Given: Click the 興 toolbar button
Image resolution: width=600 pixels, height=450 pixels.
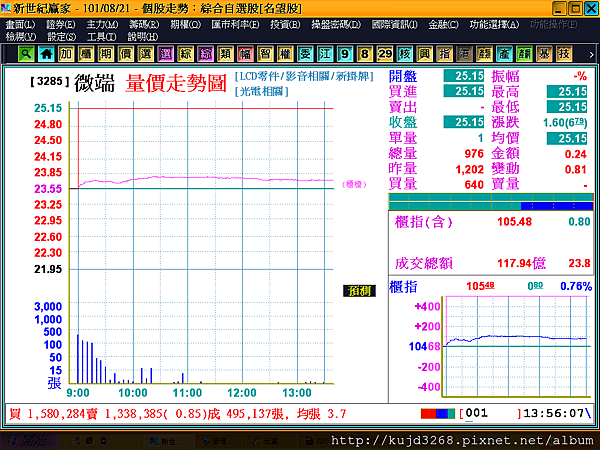Looking at the screenshot, I should tap(424, 54).
